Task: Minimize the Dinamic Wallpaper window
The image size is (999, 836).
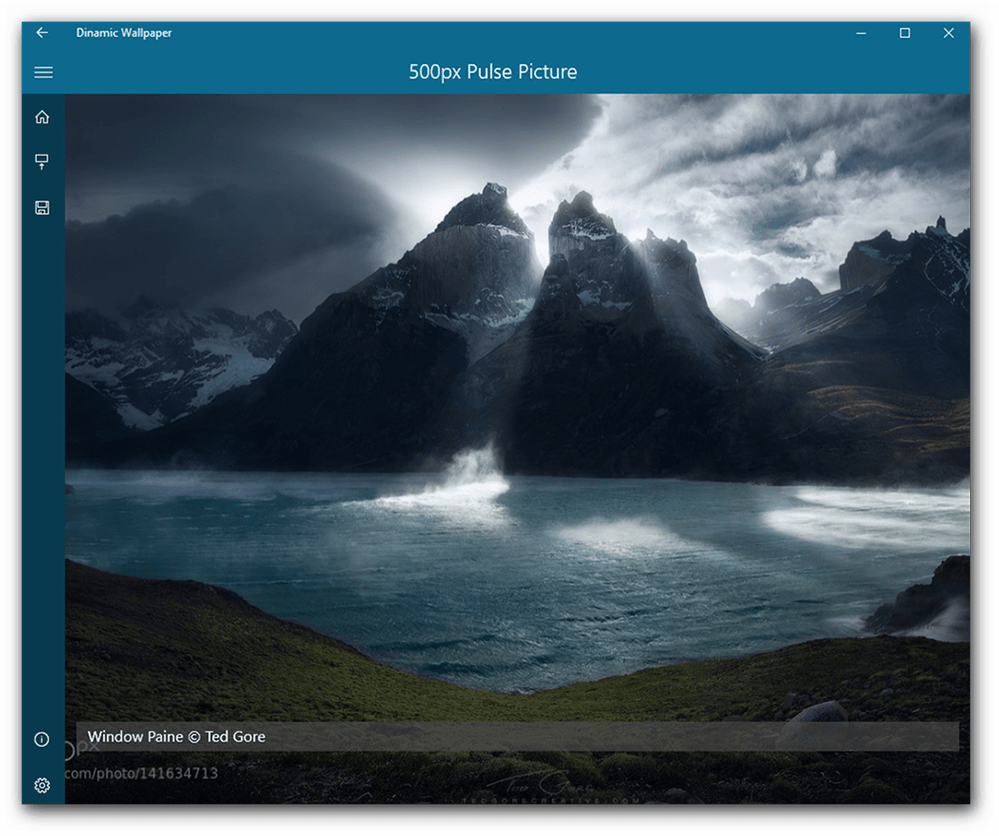Action: coord(861,33)
